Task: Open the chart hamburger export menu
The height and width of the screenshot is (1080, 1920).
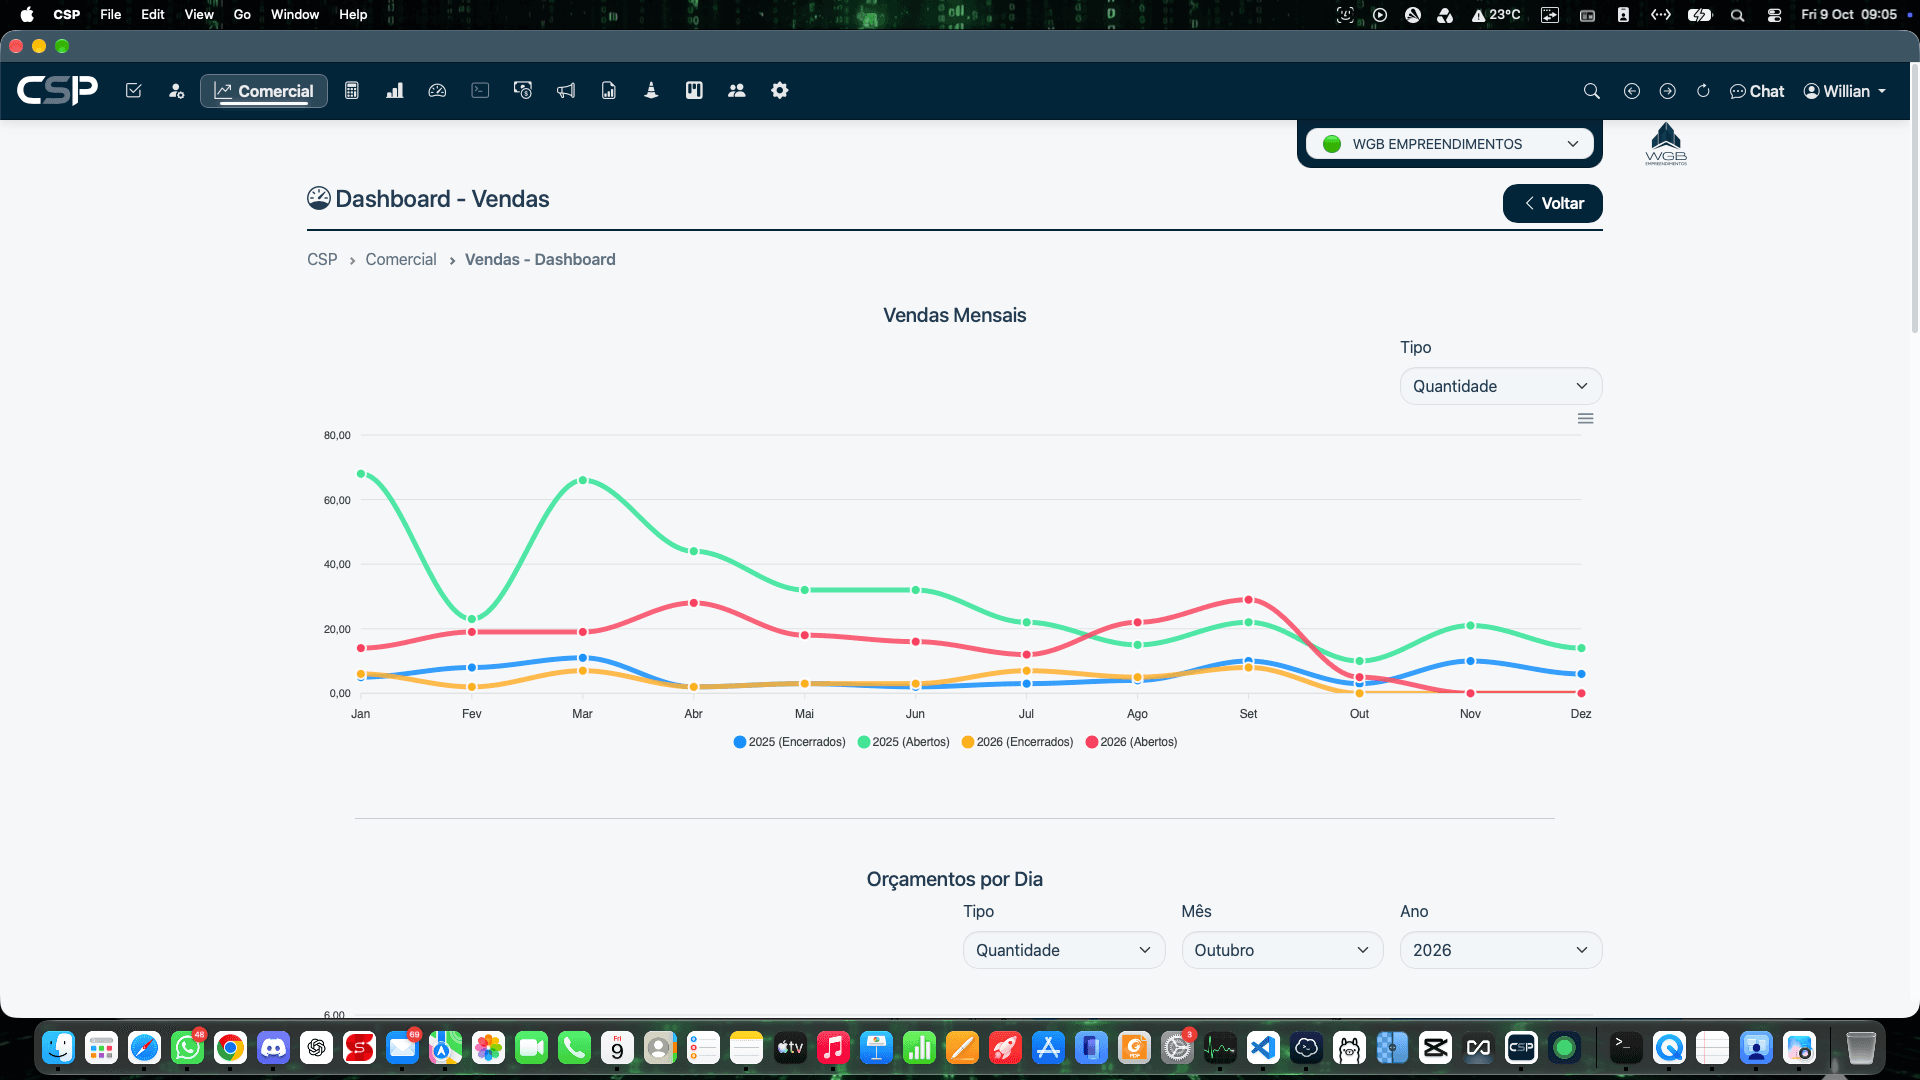Action: 1586,419
